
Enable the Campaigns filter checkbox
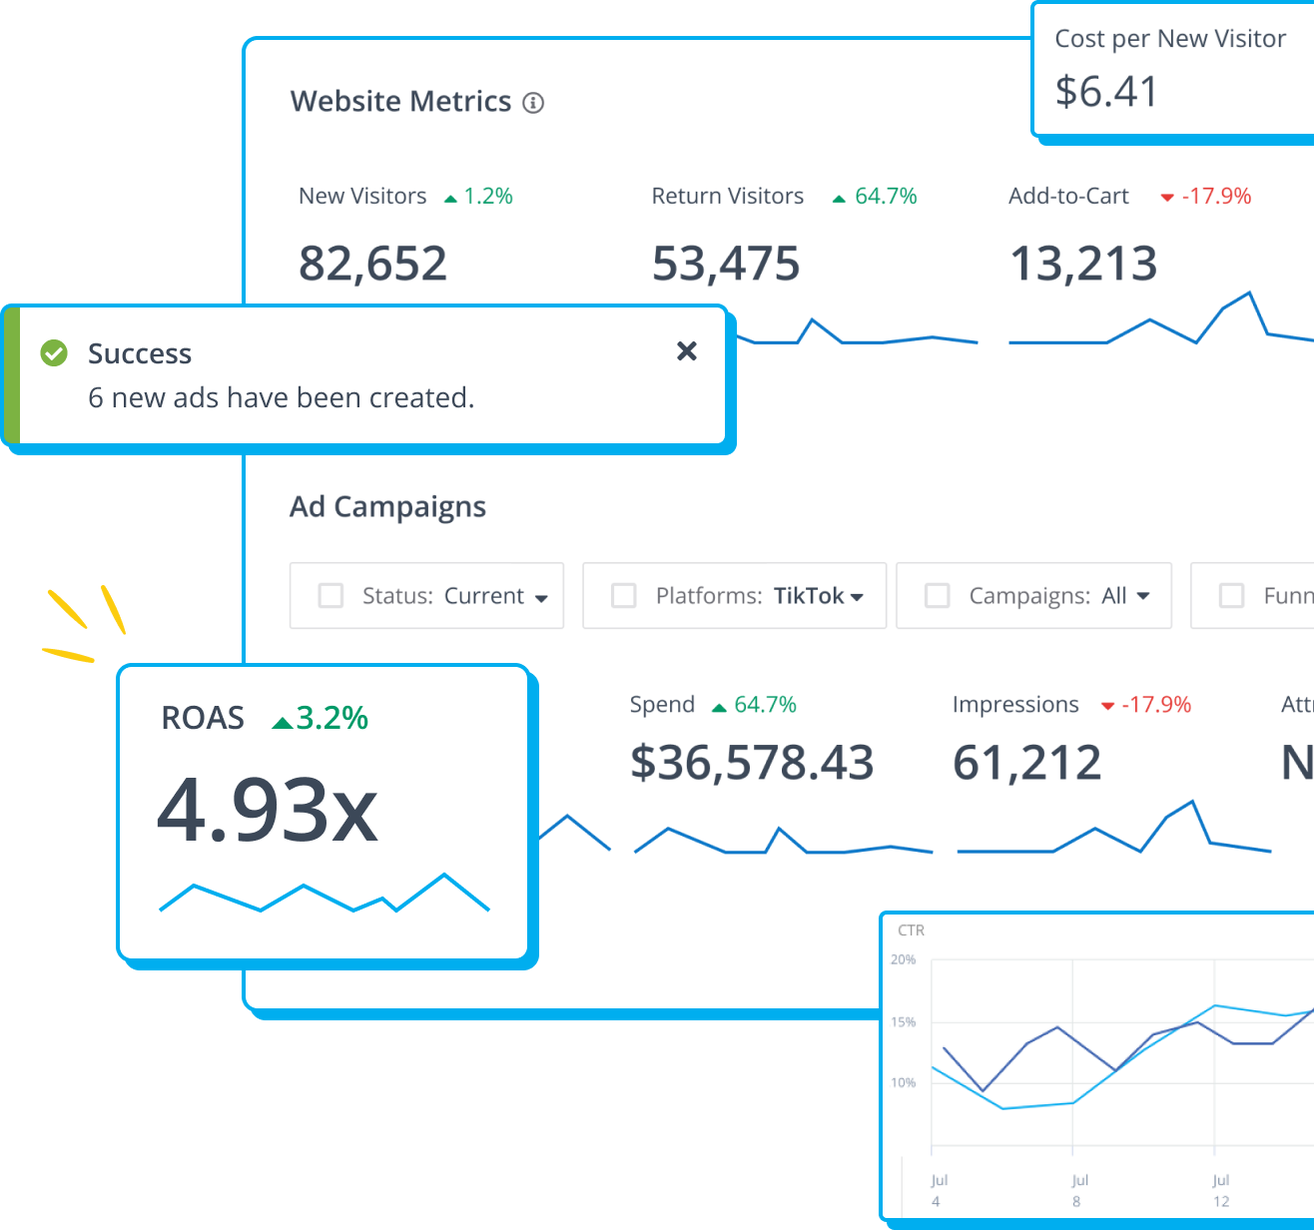(x=937, y=595)
